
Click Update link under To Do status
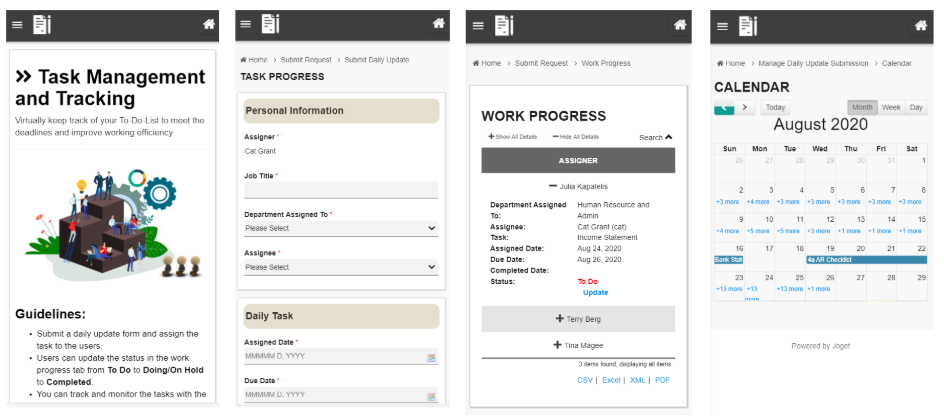pos(595,292)
